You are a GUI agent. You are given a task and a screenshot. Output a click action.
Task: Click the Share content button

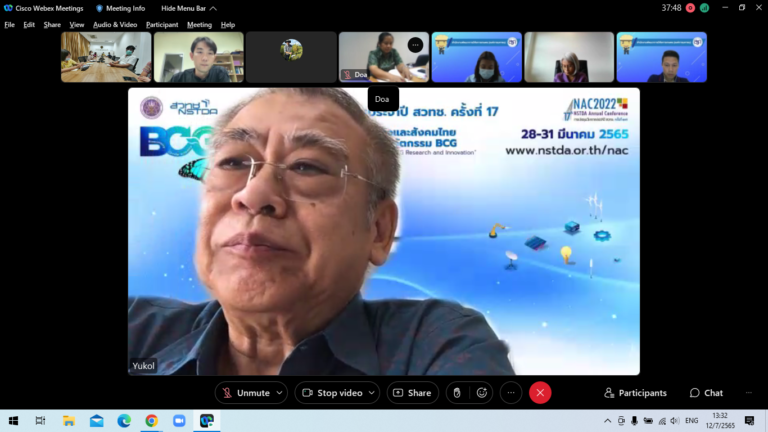point(412,393)
